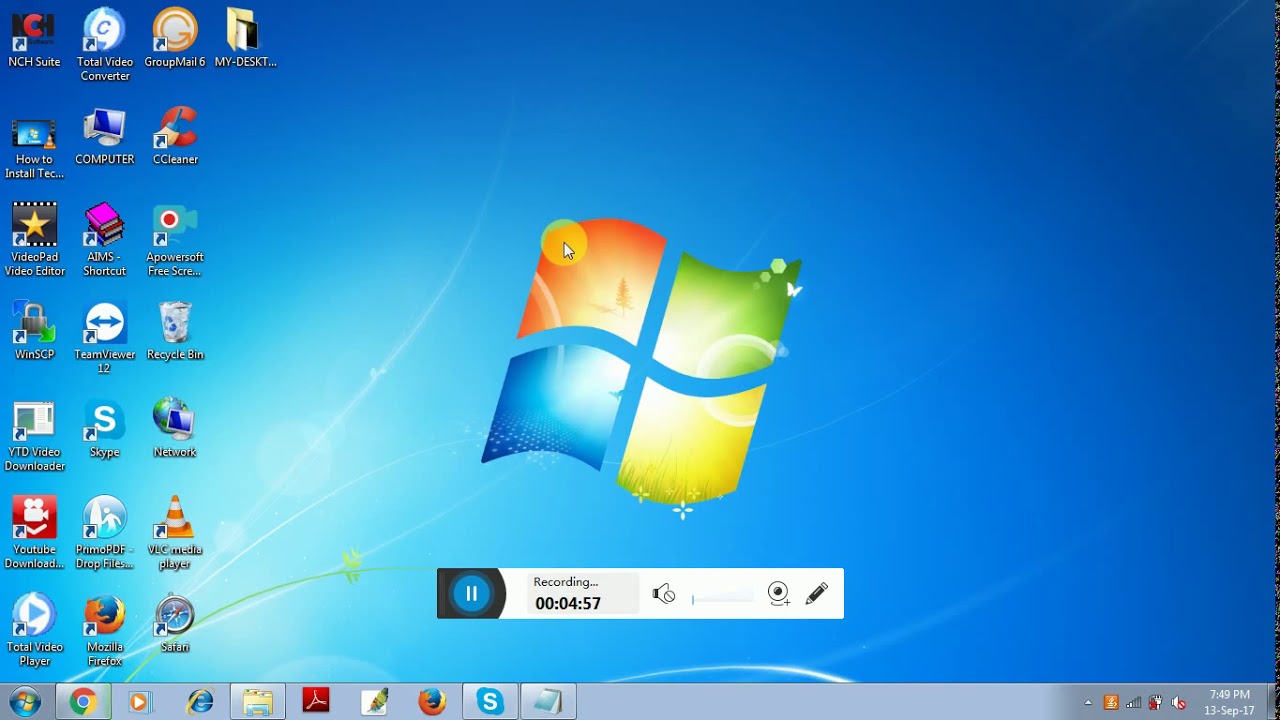Select the MY-DESKT... folder
The image size is (1280, 720).
coord(245,39)
